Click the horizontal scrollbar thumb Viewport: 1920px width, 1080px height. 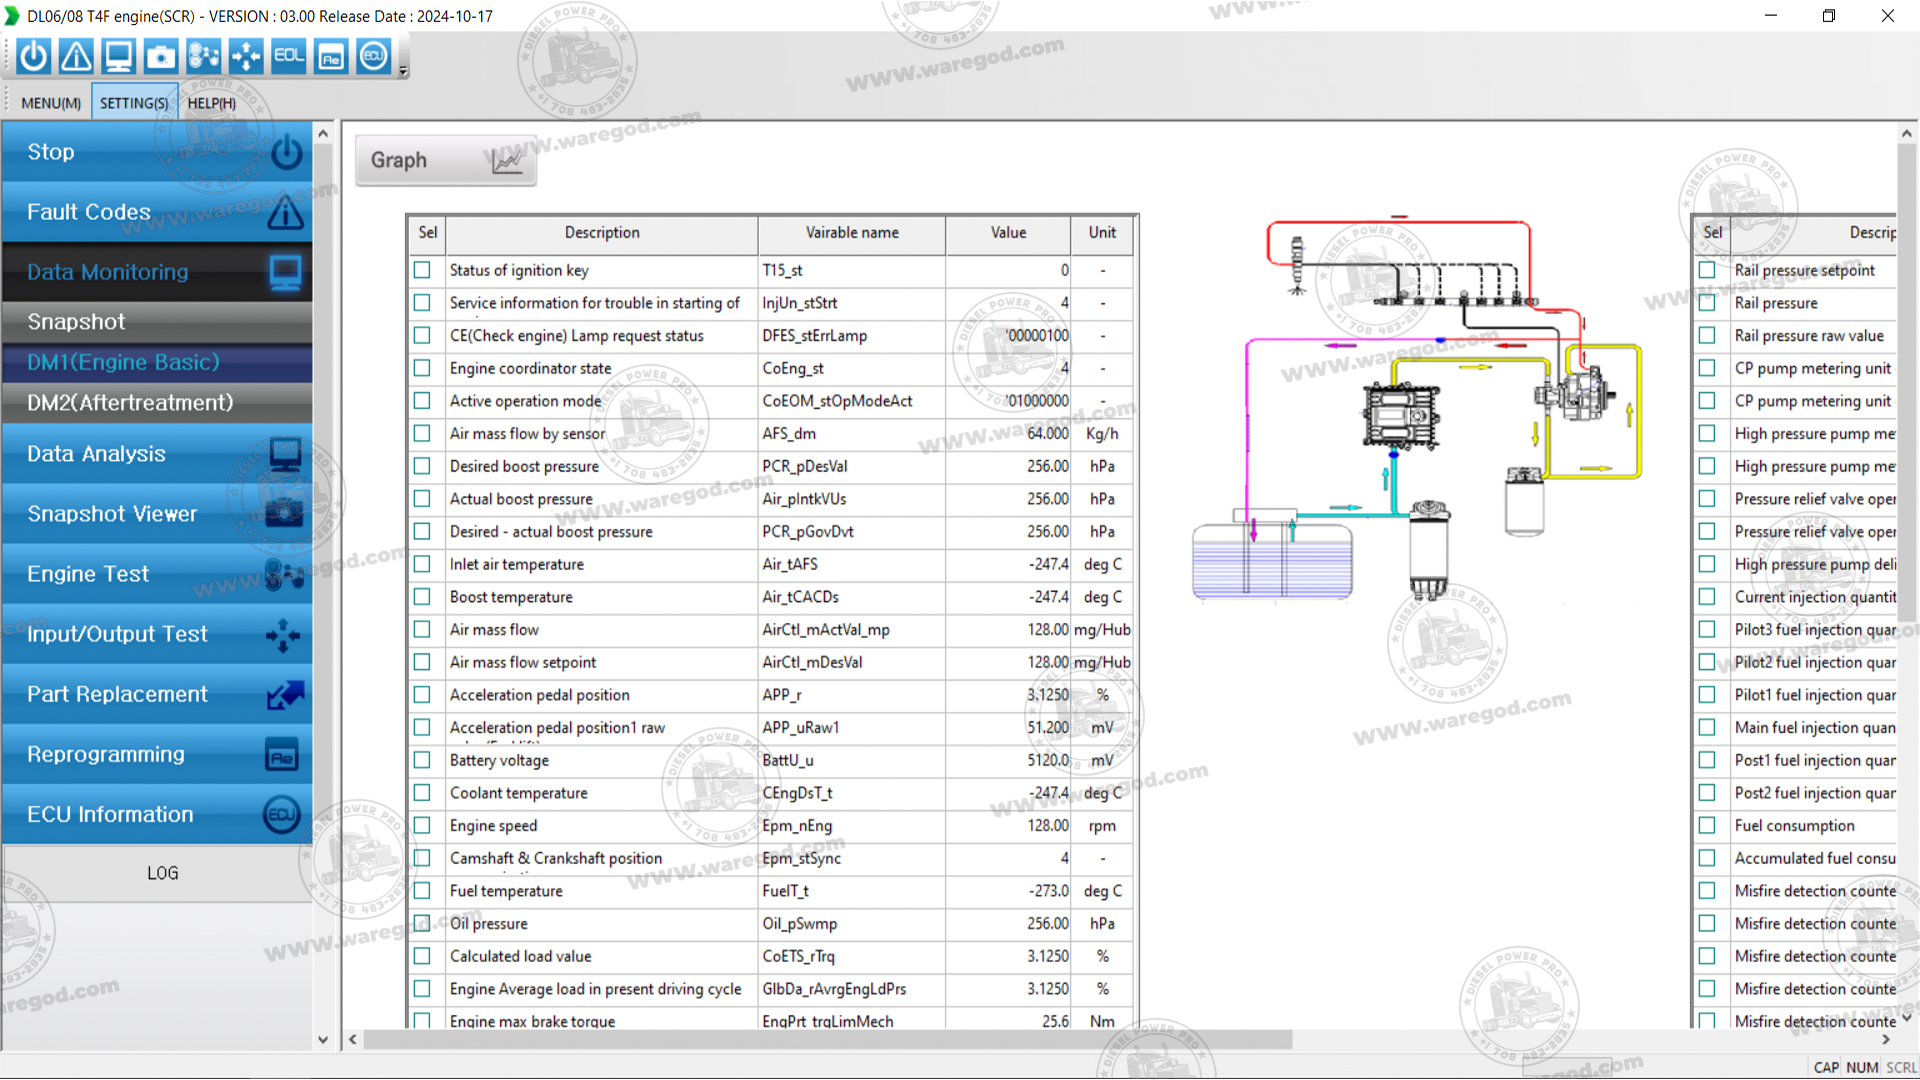coord(828,1040)
